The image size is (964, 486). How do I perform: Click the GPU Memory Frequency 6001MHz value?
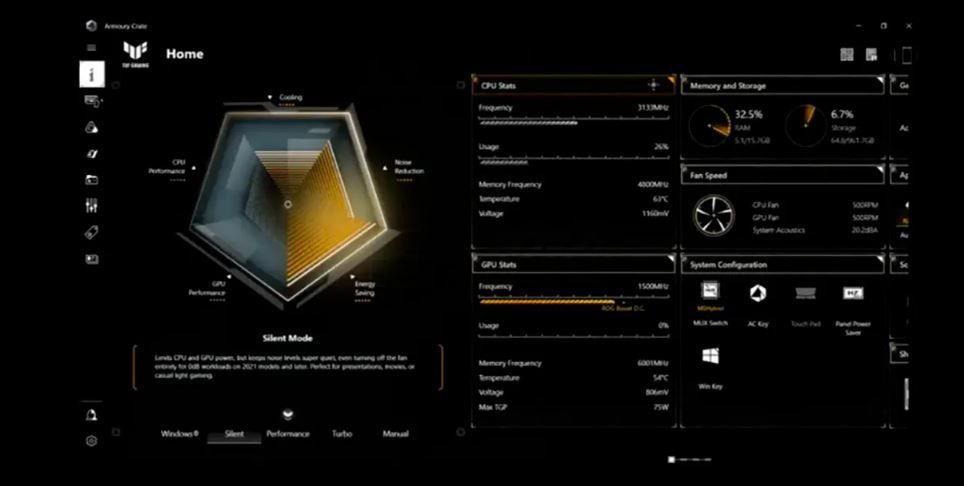pos(653,363)
